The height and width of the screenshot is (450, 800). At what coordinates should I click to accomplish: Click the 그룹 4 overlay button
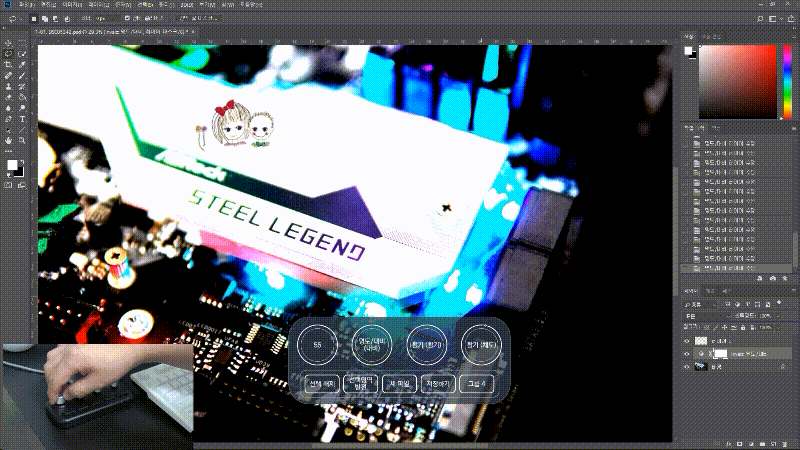477,383
